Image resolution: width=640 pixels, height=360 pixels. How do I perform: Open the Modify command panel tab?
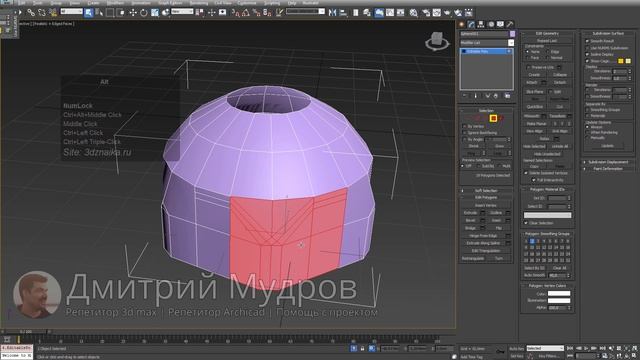[471, 24]
